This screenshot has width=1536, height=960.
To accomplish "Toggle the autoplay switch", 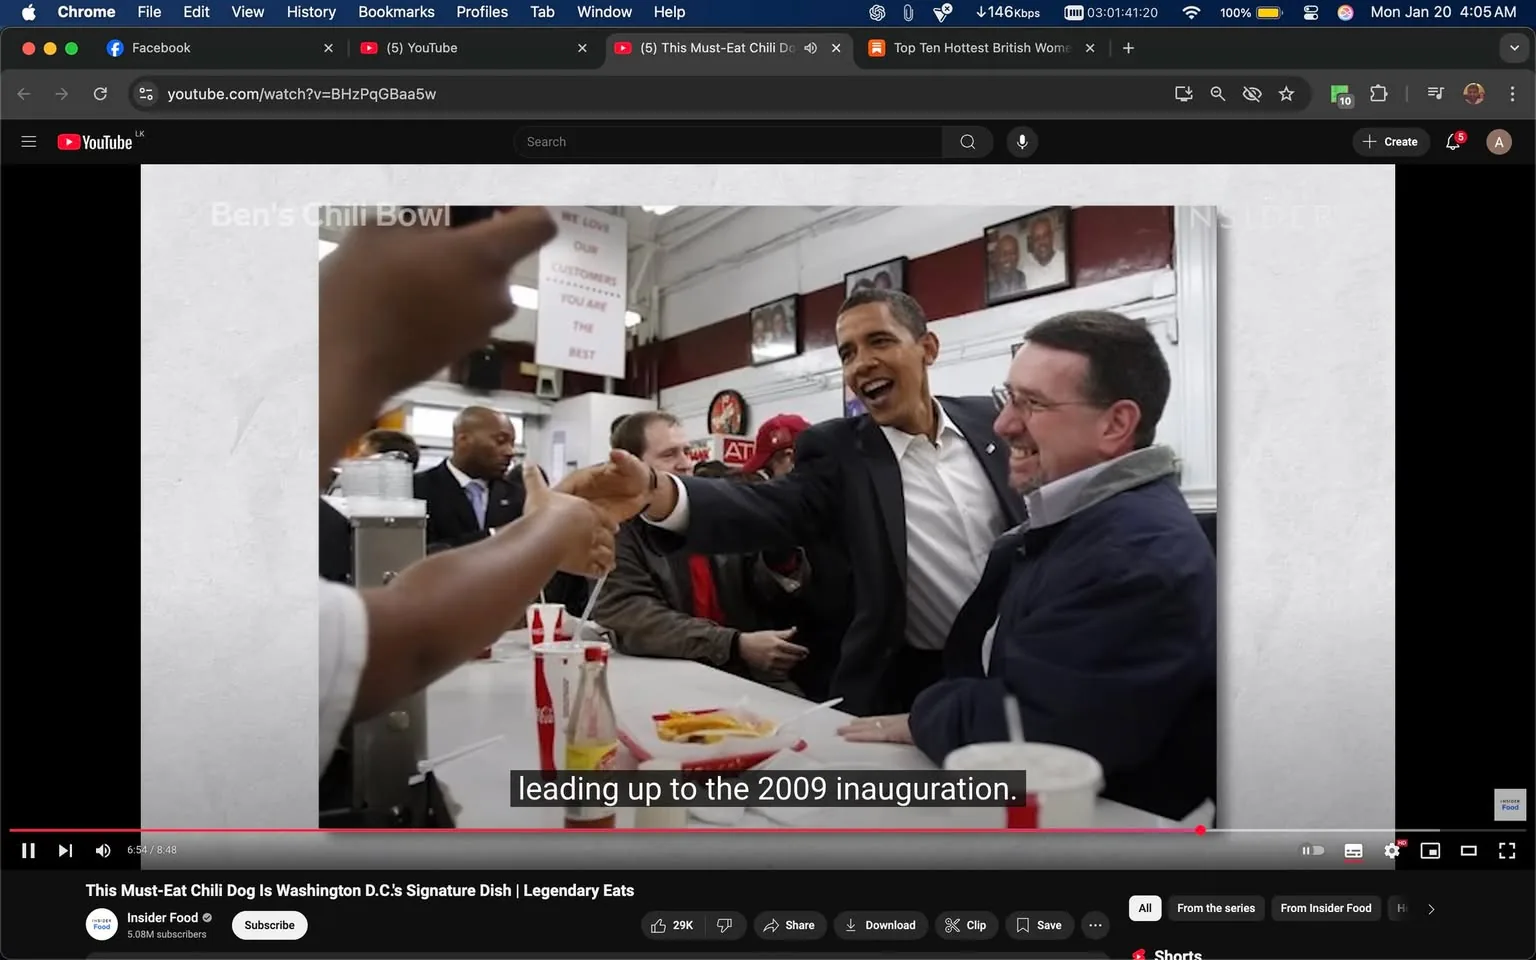I will point(1312,850).
